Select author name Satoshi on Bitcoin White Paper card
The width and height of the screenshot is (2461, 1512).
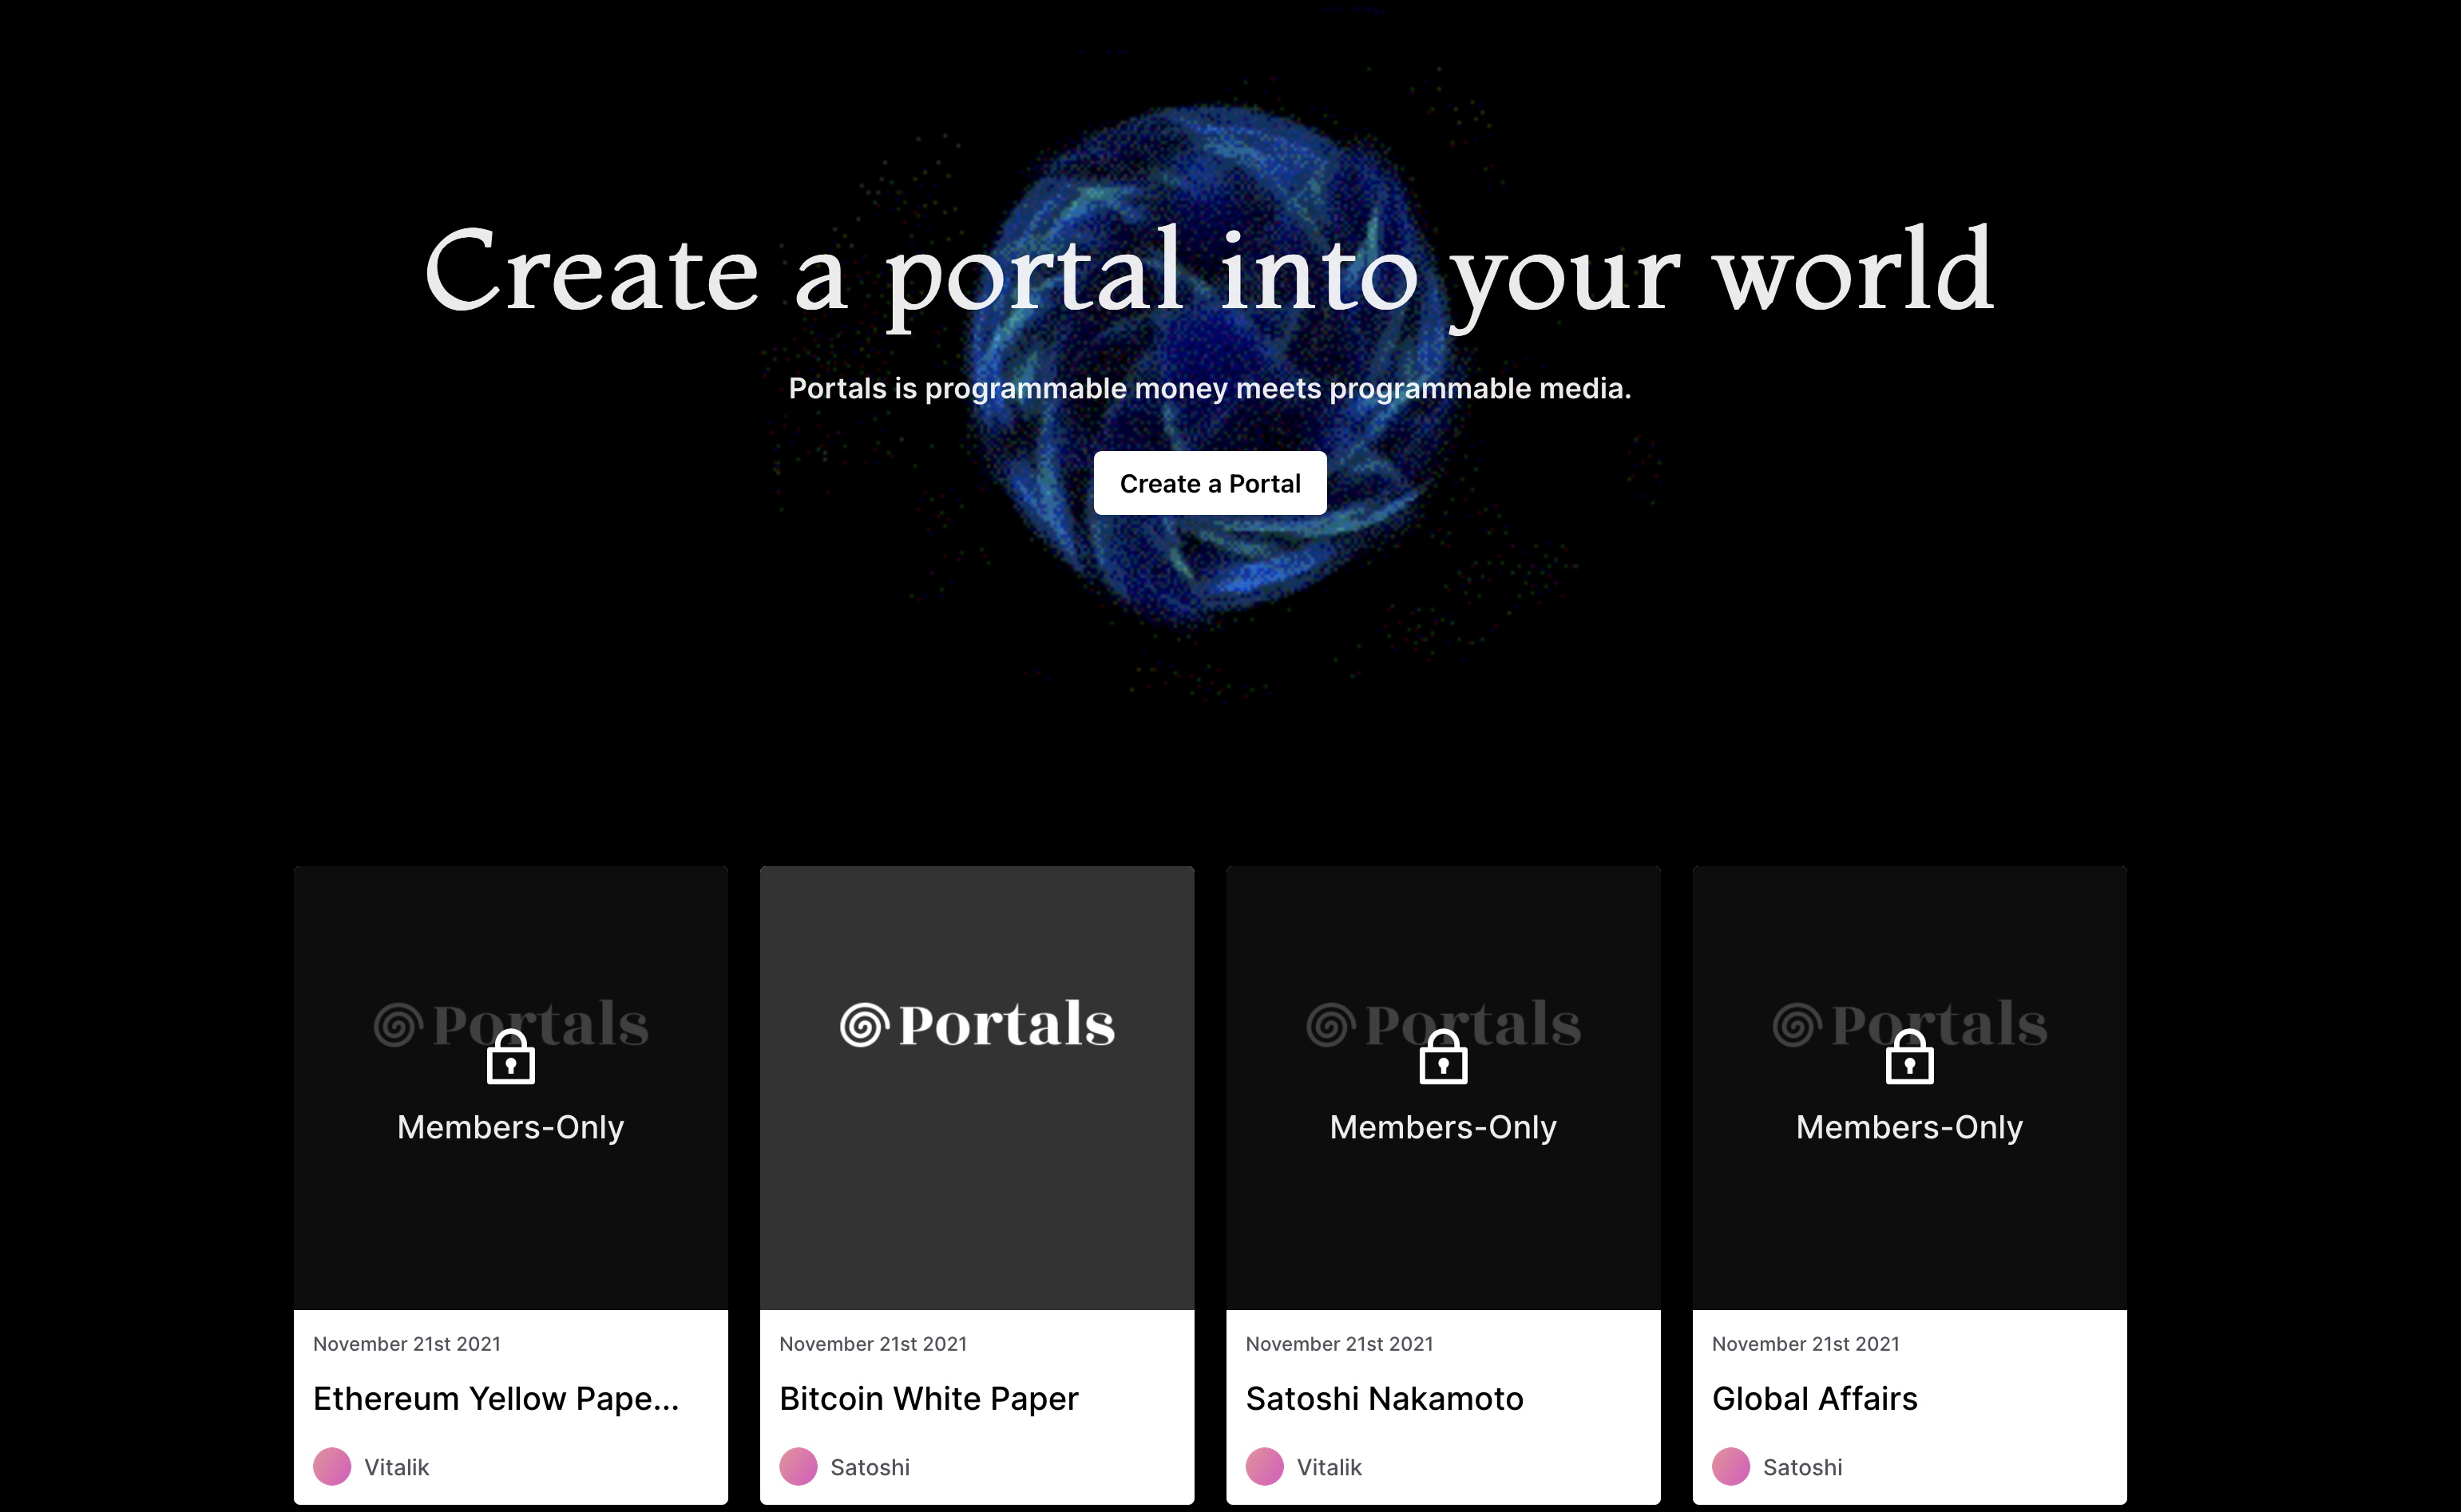tap(870, 1467)
